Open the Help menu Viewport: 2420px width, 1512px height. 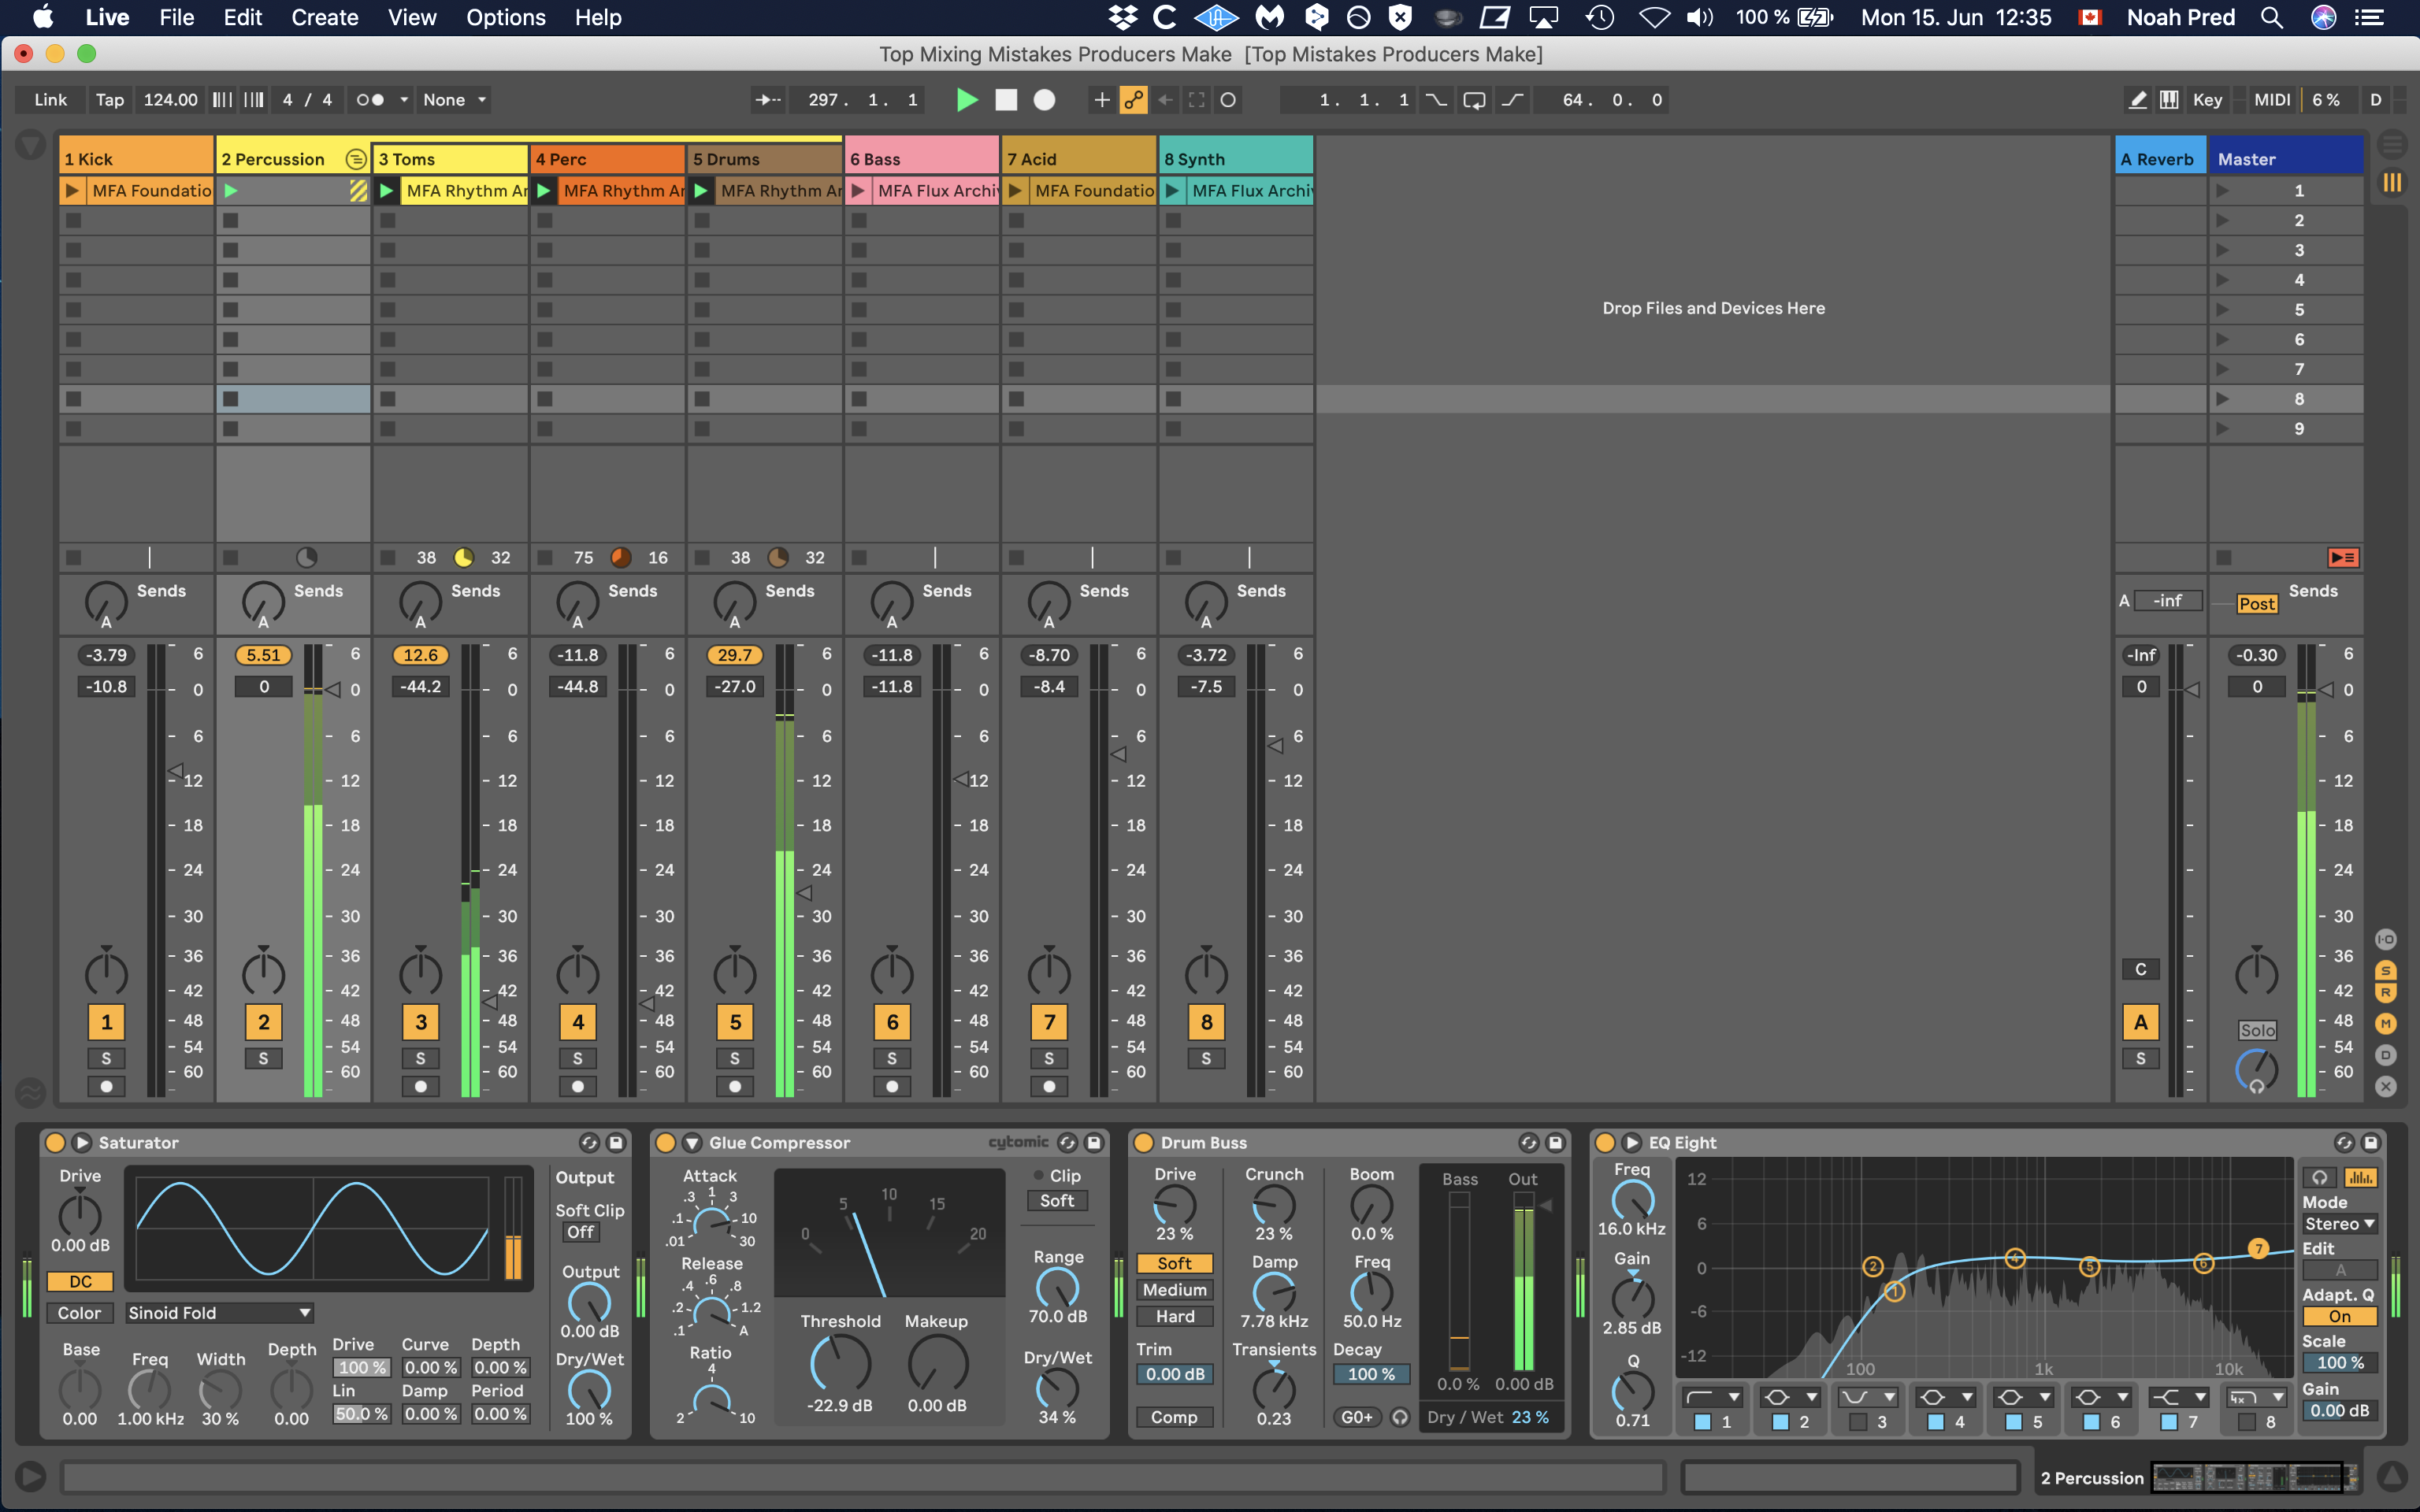click(x=598, y=17)
